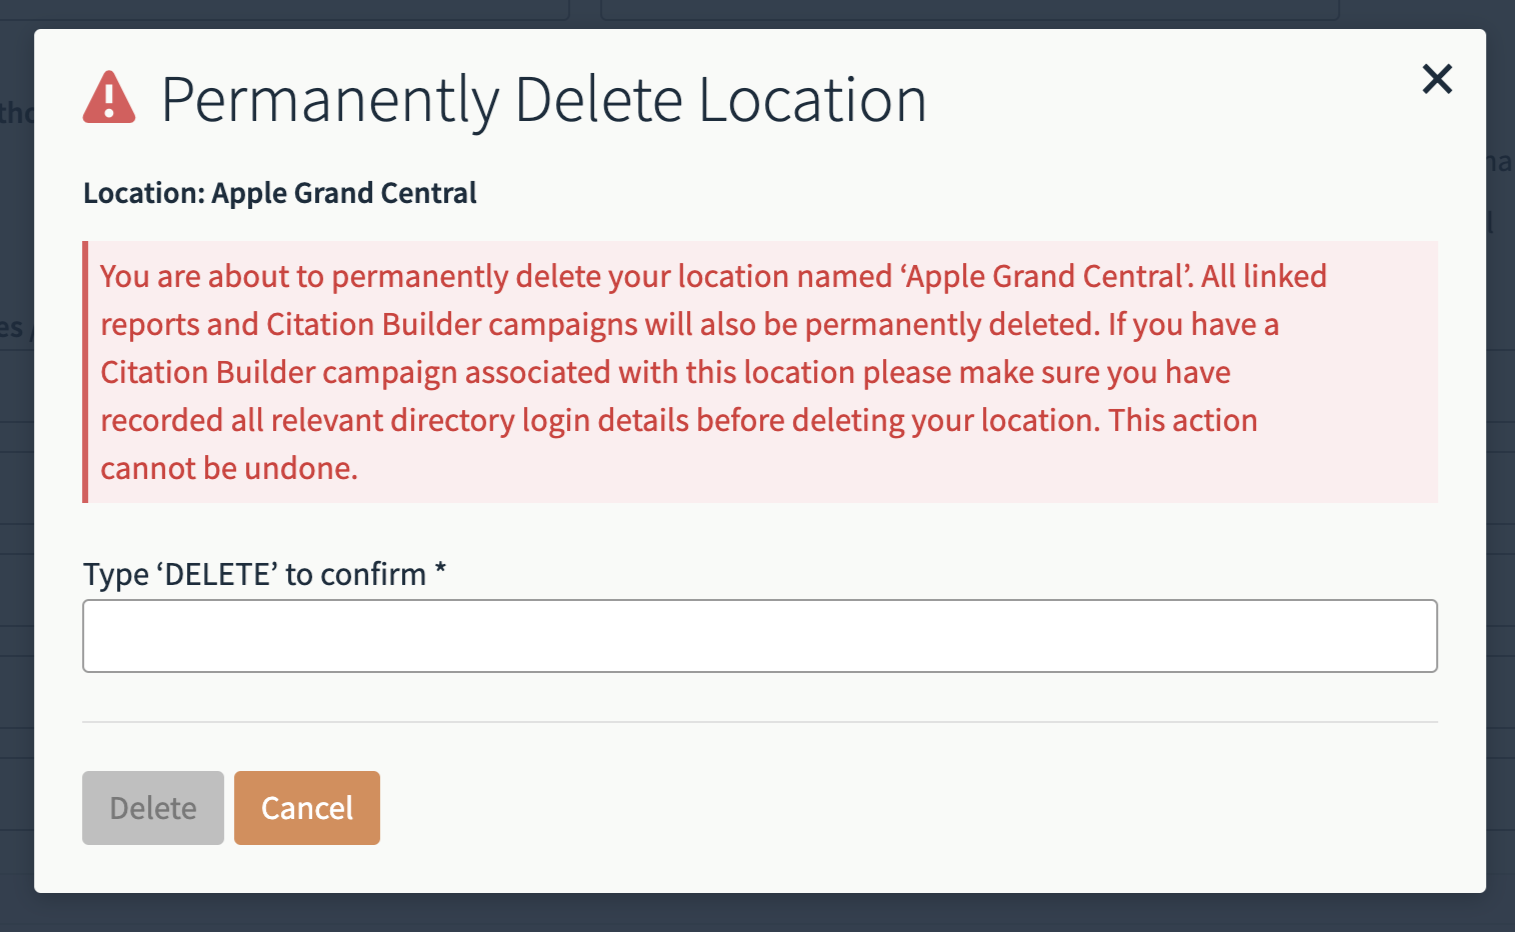The width and height of the screenshot is (1515, 932).
Task: Click the Location: Apple Grand Central label
Action: (280, 193)
